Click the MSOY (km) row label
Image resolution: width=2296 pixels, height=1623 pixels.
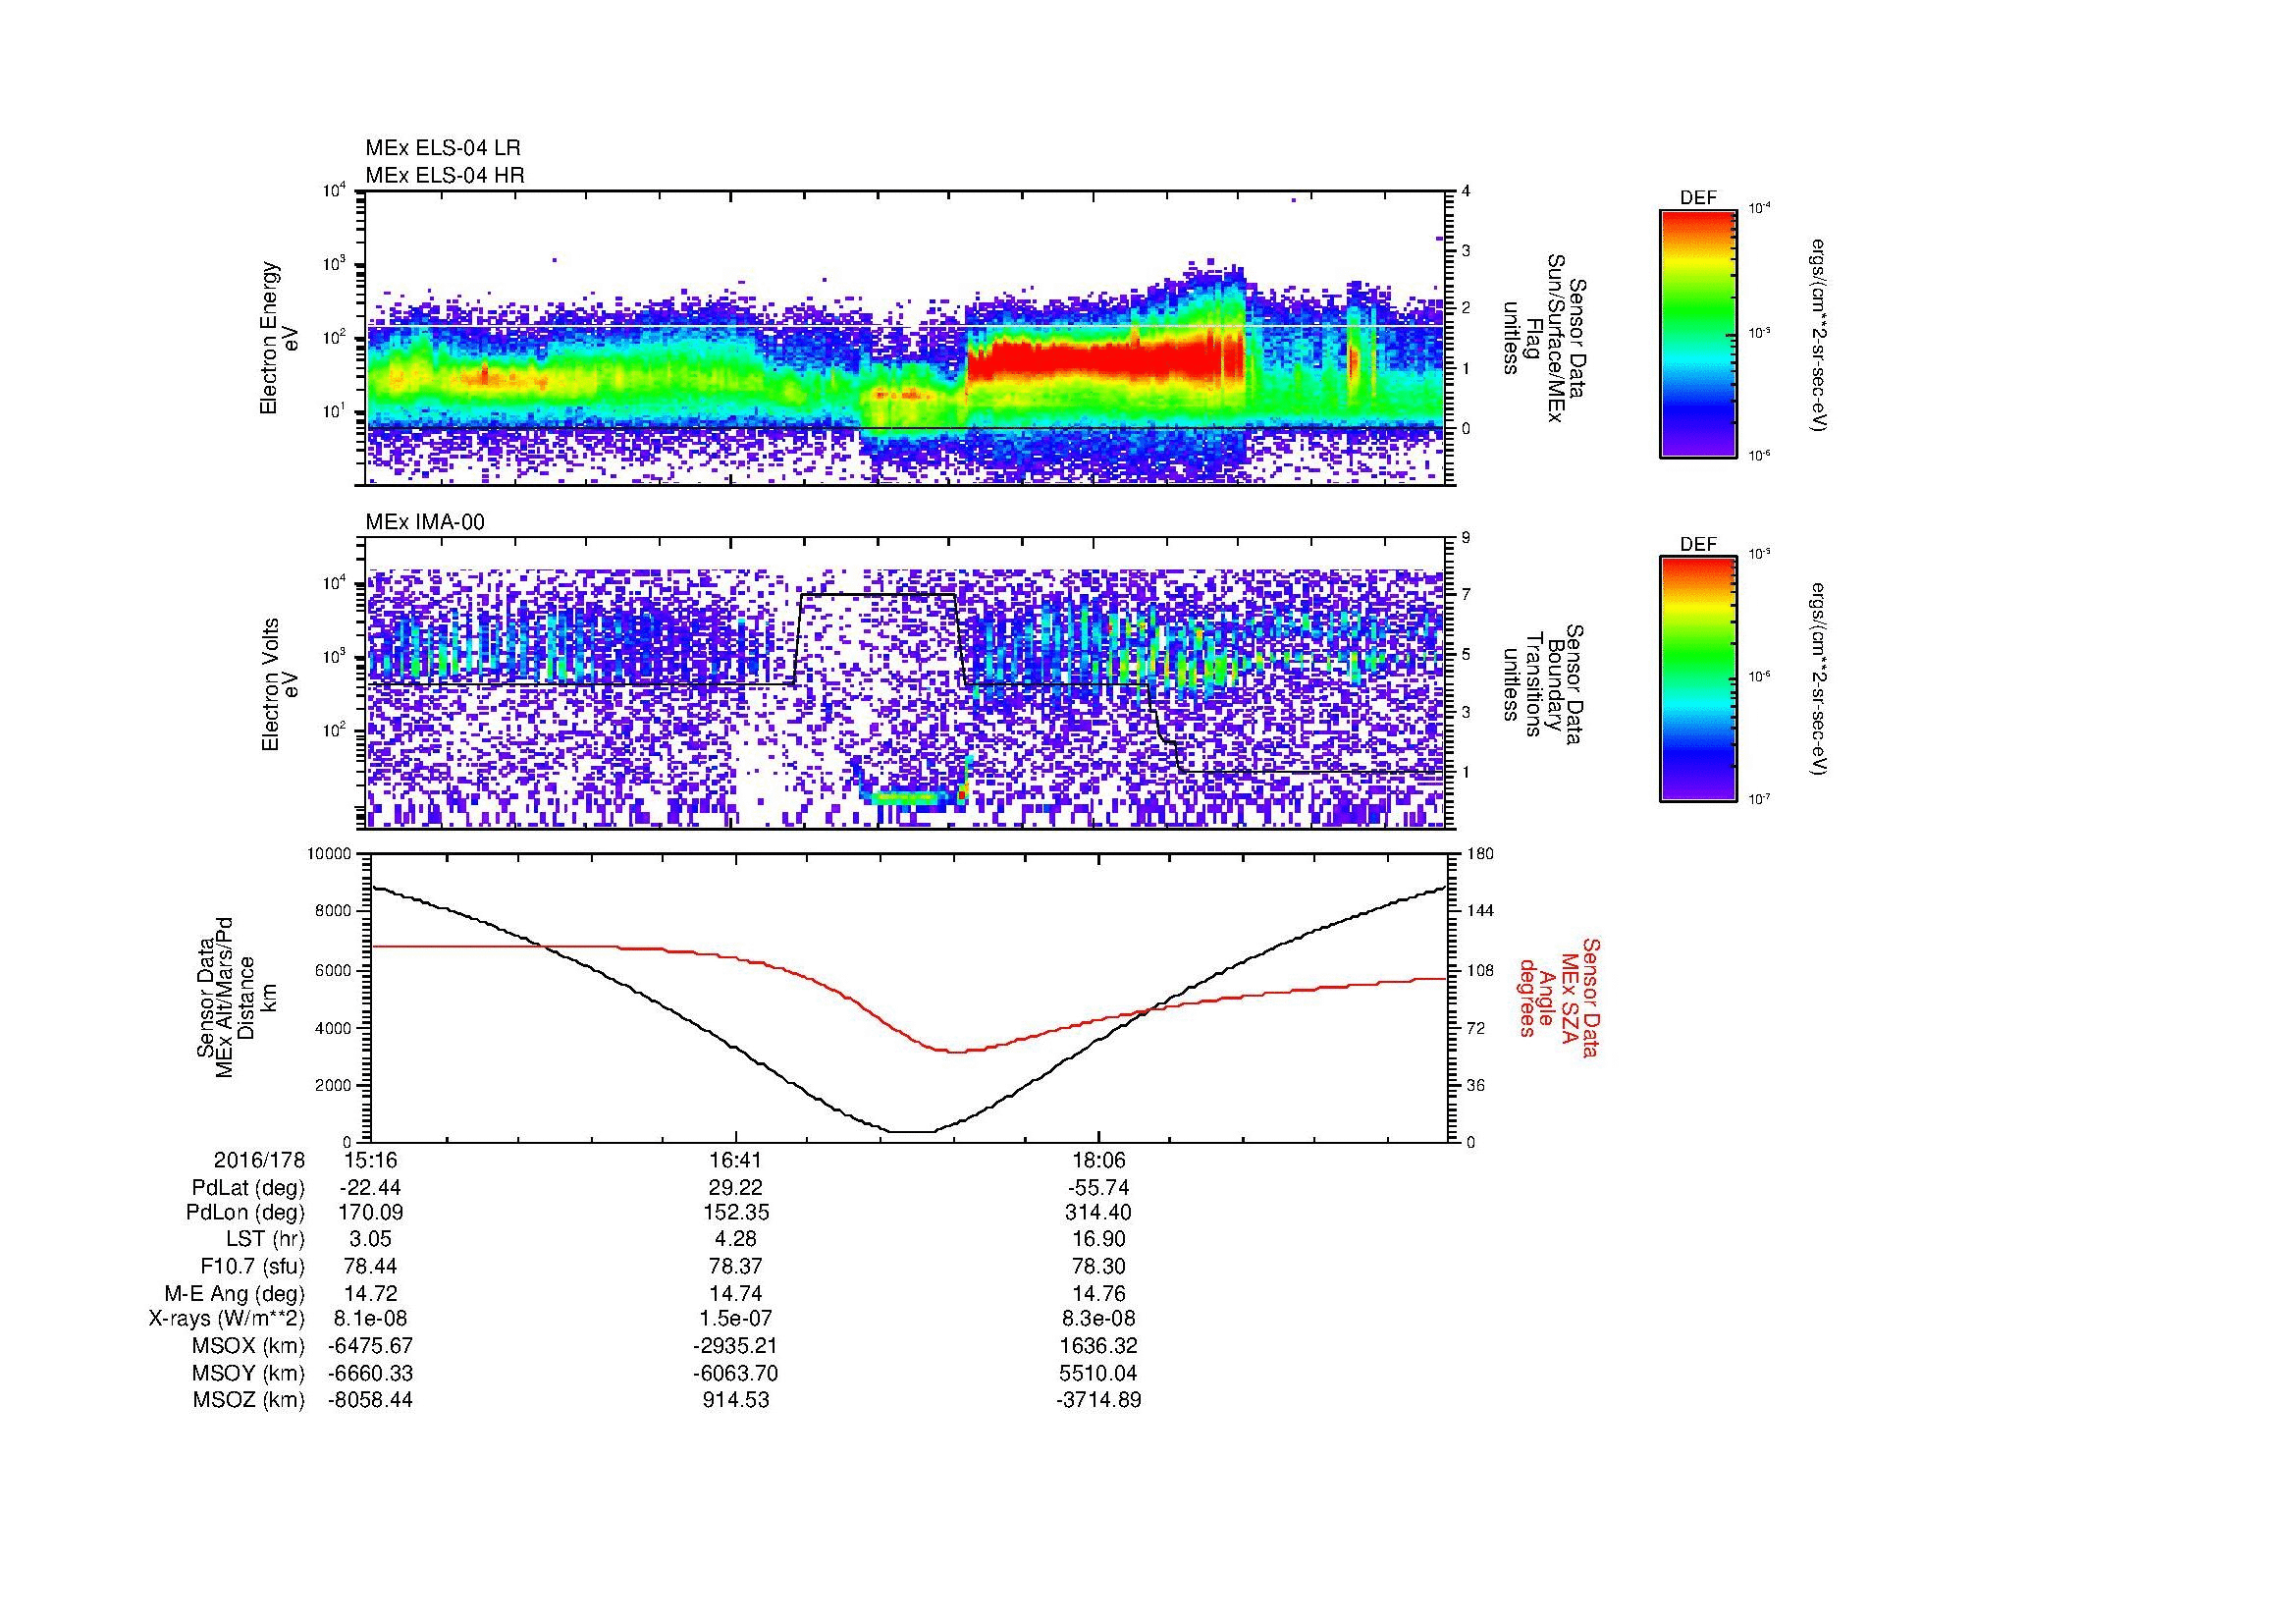coord(249,1374)
